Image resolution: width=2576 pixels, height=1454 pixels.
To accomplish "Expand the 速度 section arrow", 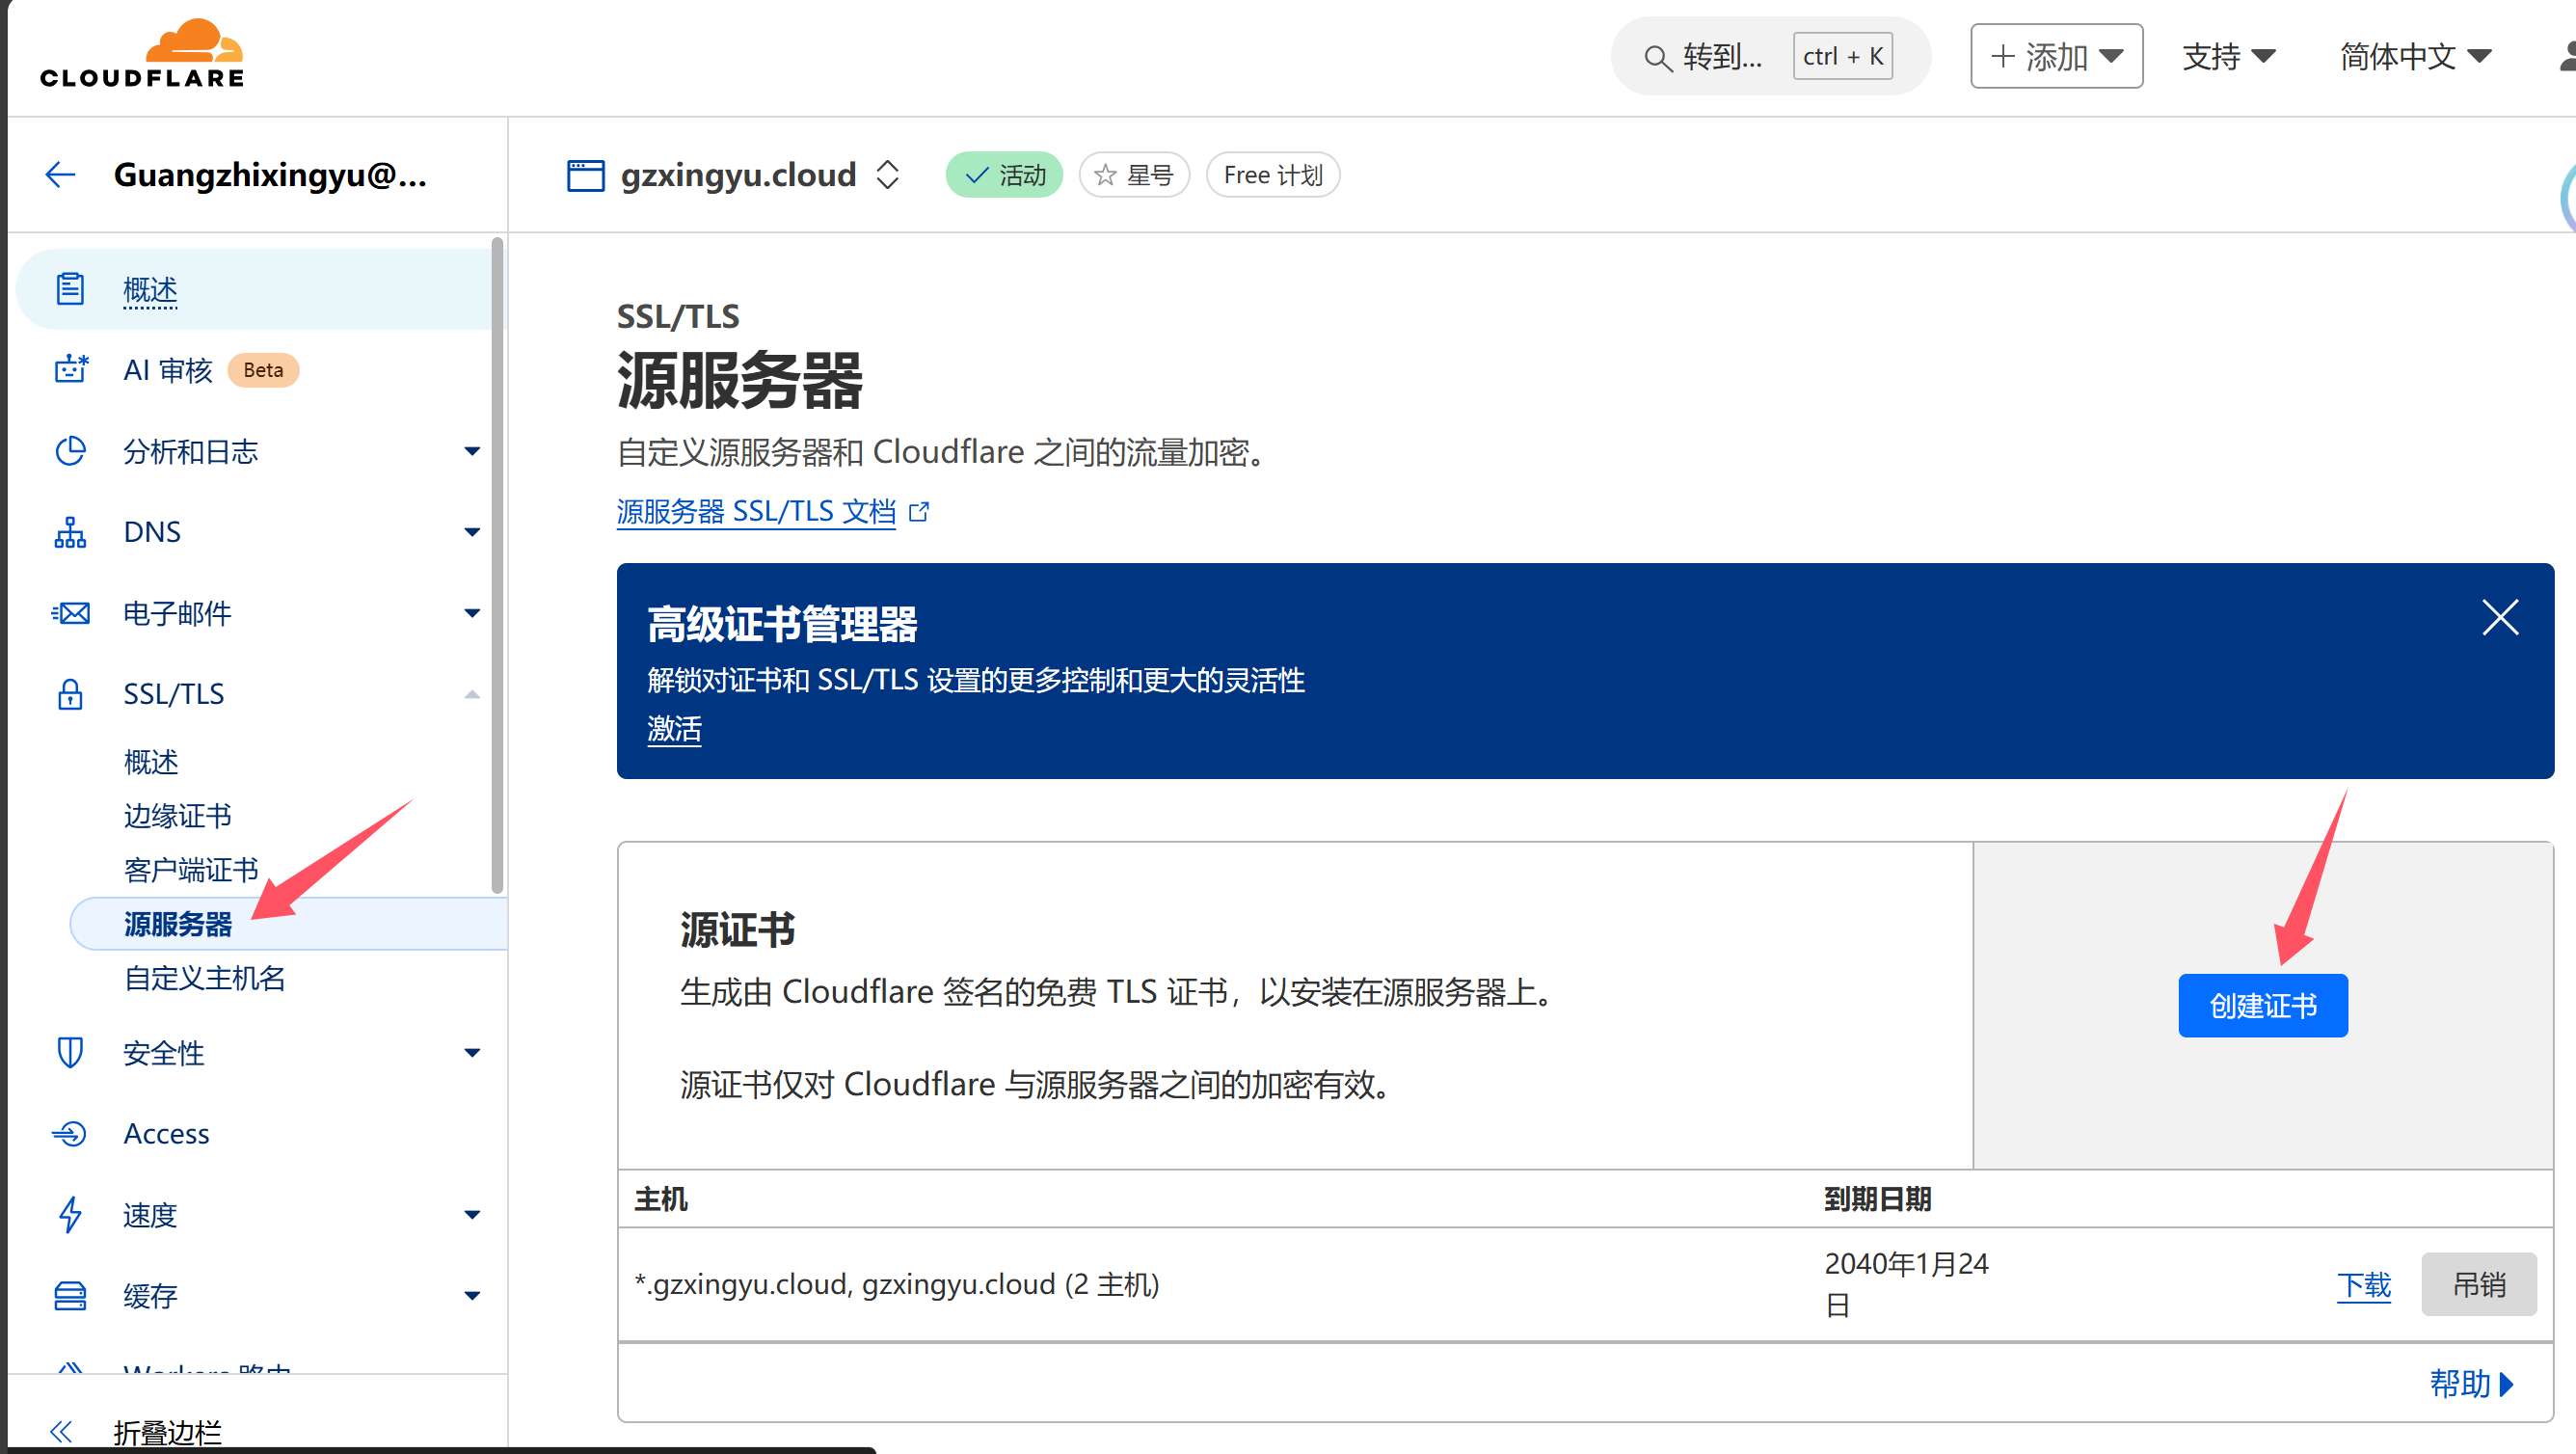I will pos(472,1214).
